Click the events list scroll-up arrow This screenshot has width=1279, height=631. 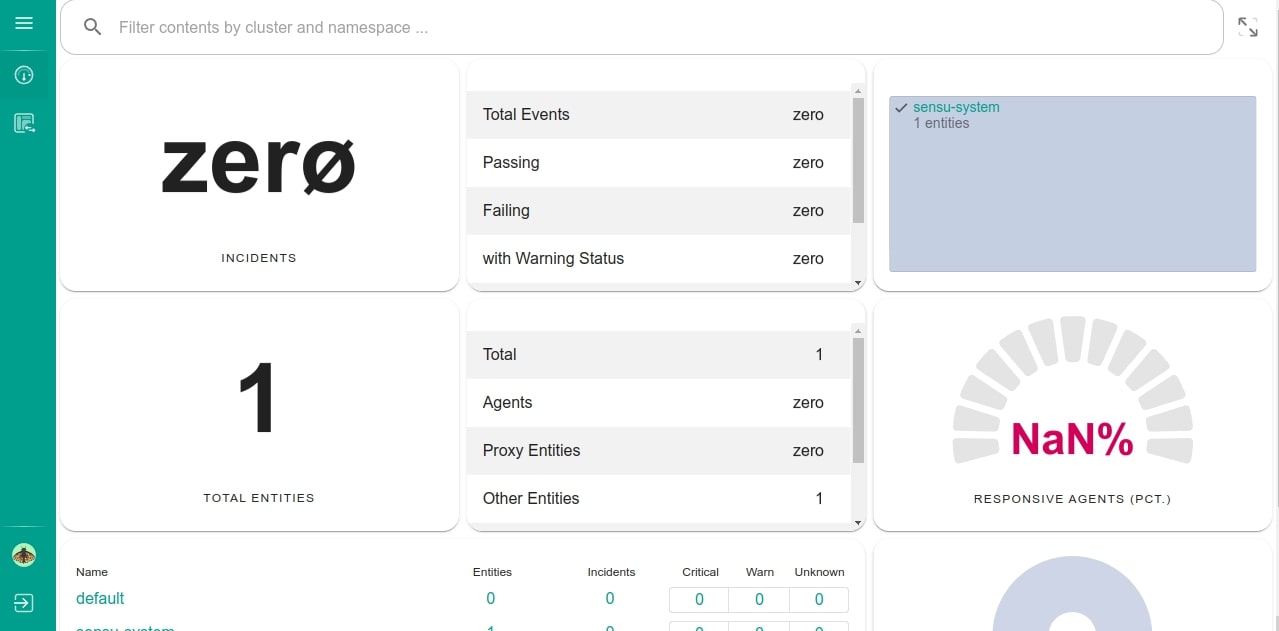pos(858,90)
